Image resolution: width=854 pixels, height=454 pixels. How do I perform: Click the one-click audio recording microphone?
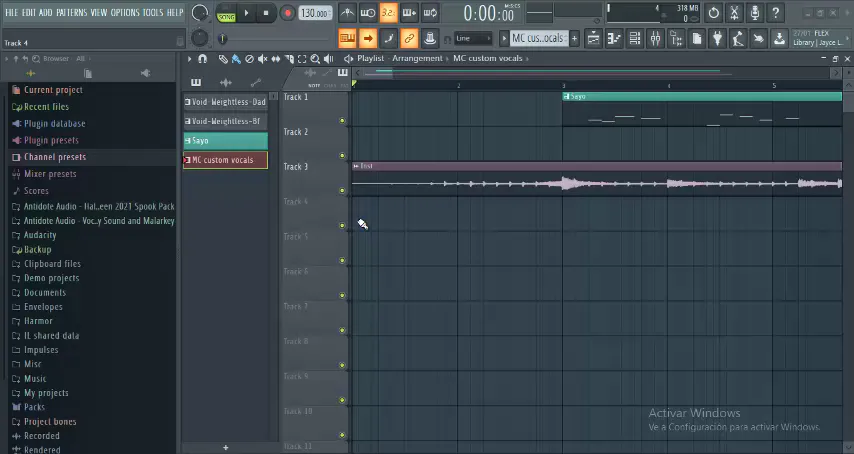point(755,13)
